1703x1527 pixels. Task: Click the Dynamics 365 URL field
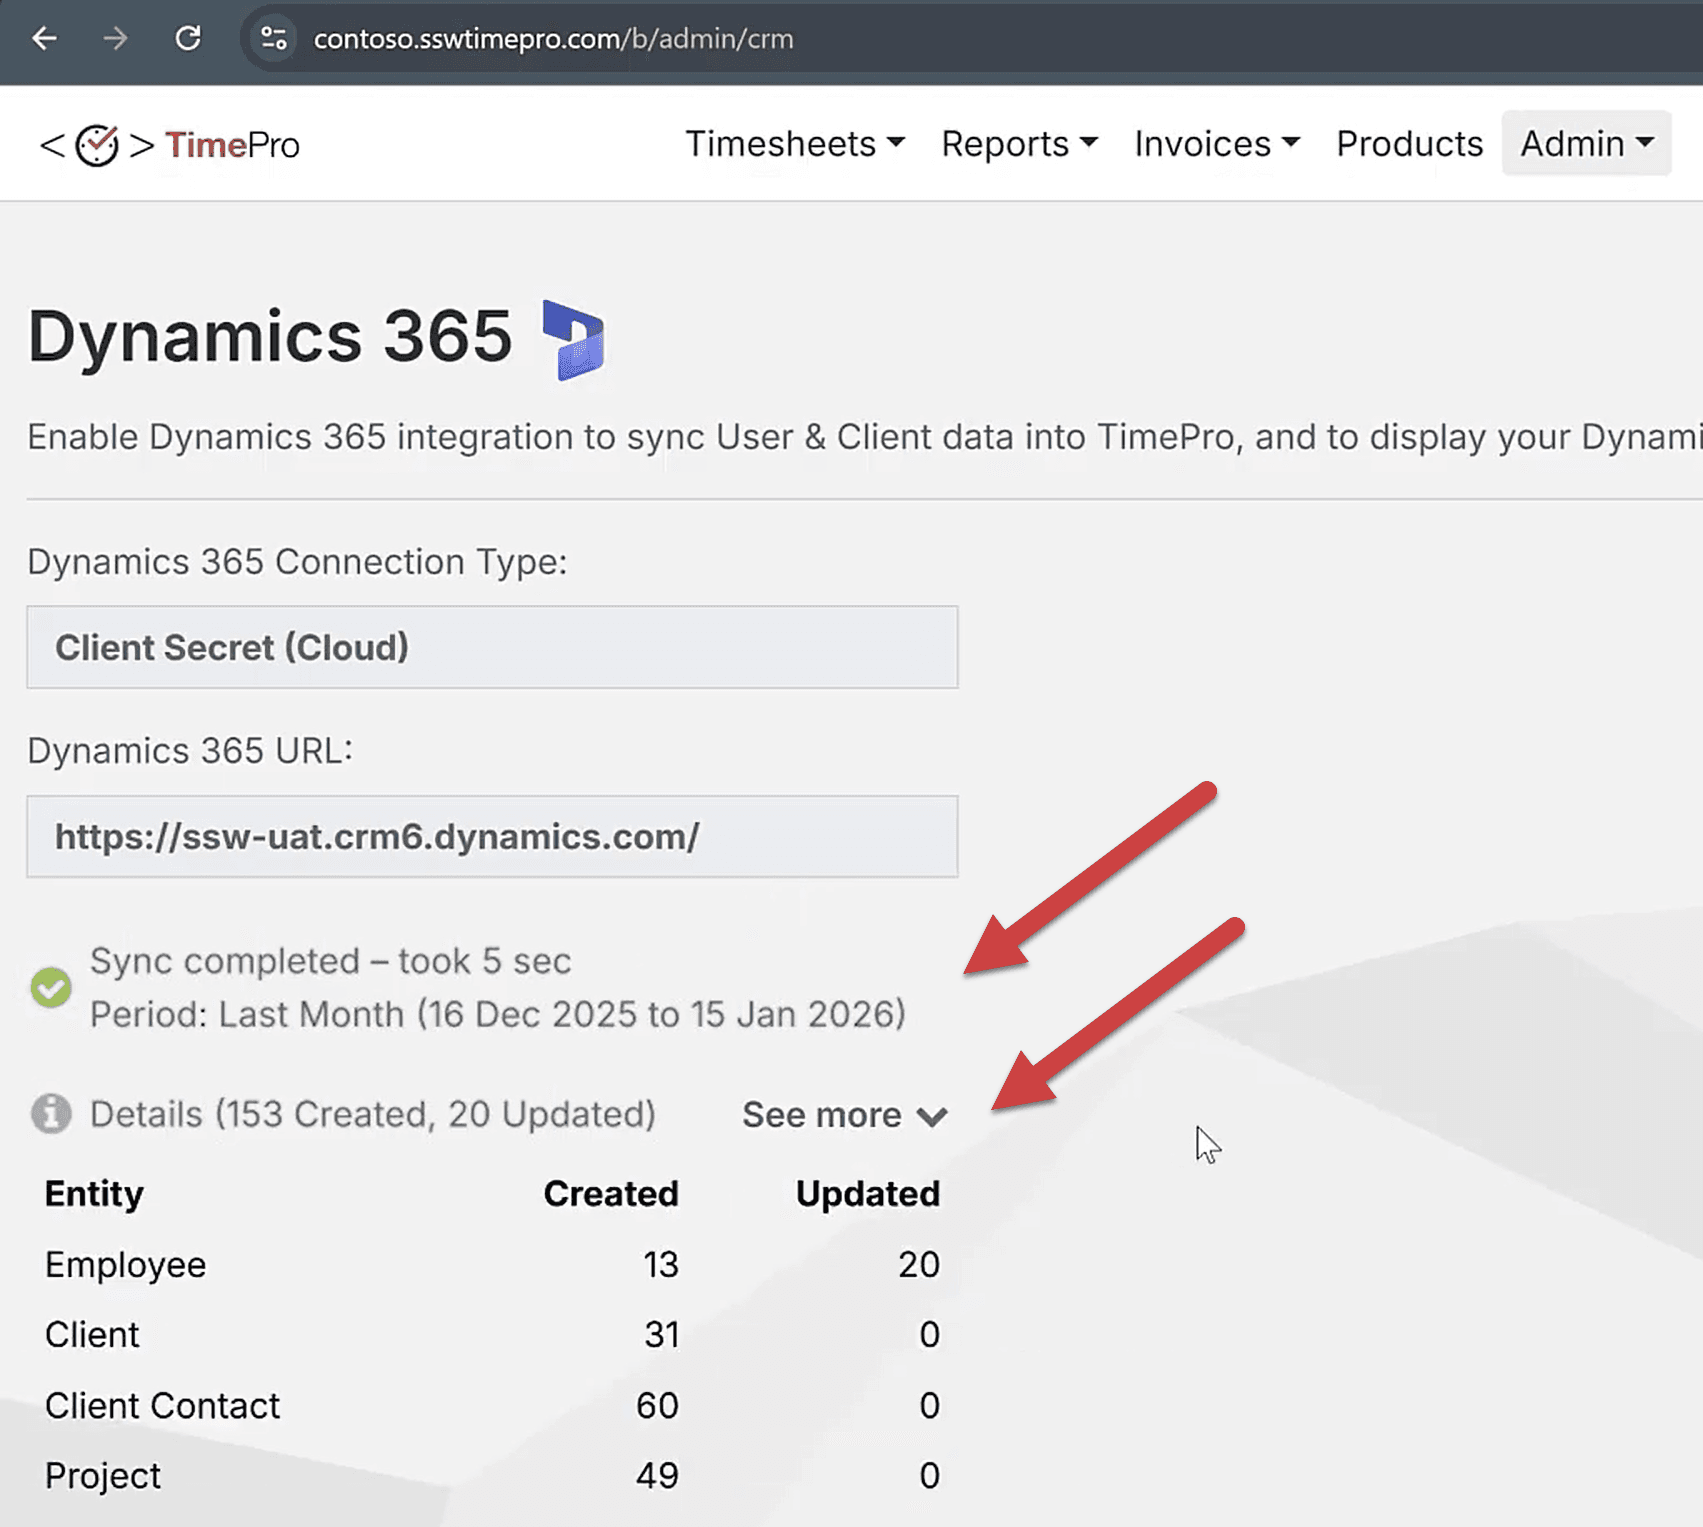click(x=492, y=837)
